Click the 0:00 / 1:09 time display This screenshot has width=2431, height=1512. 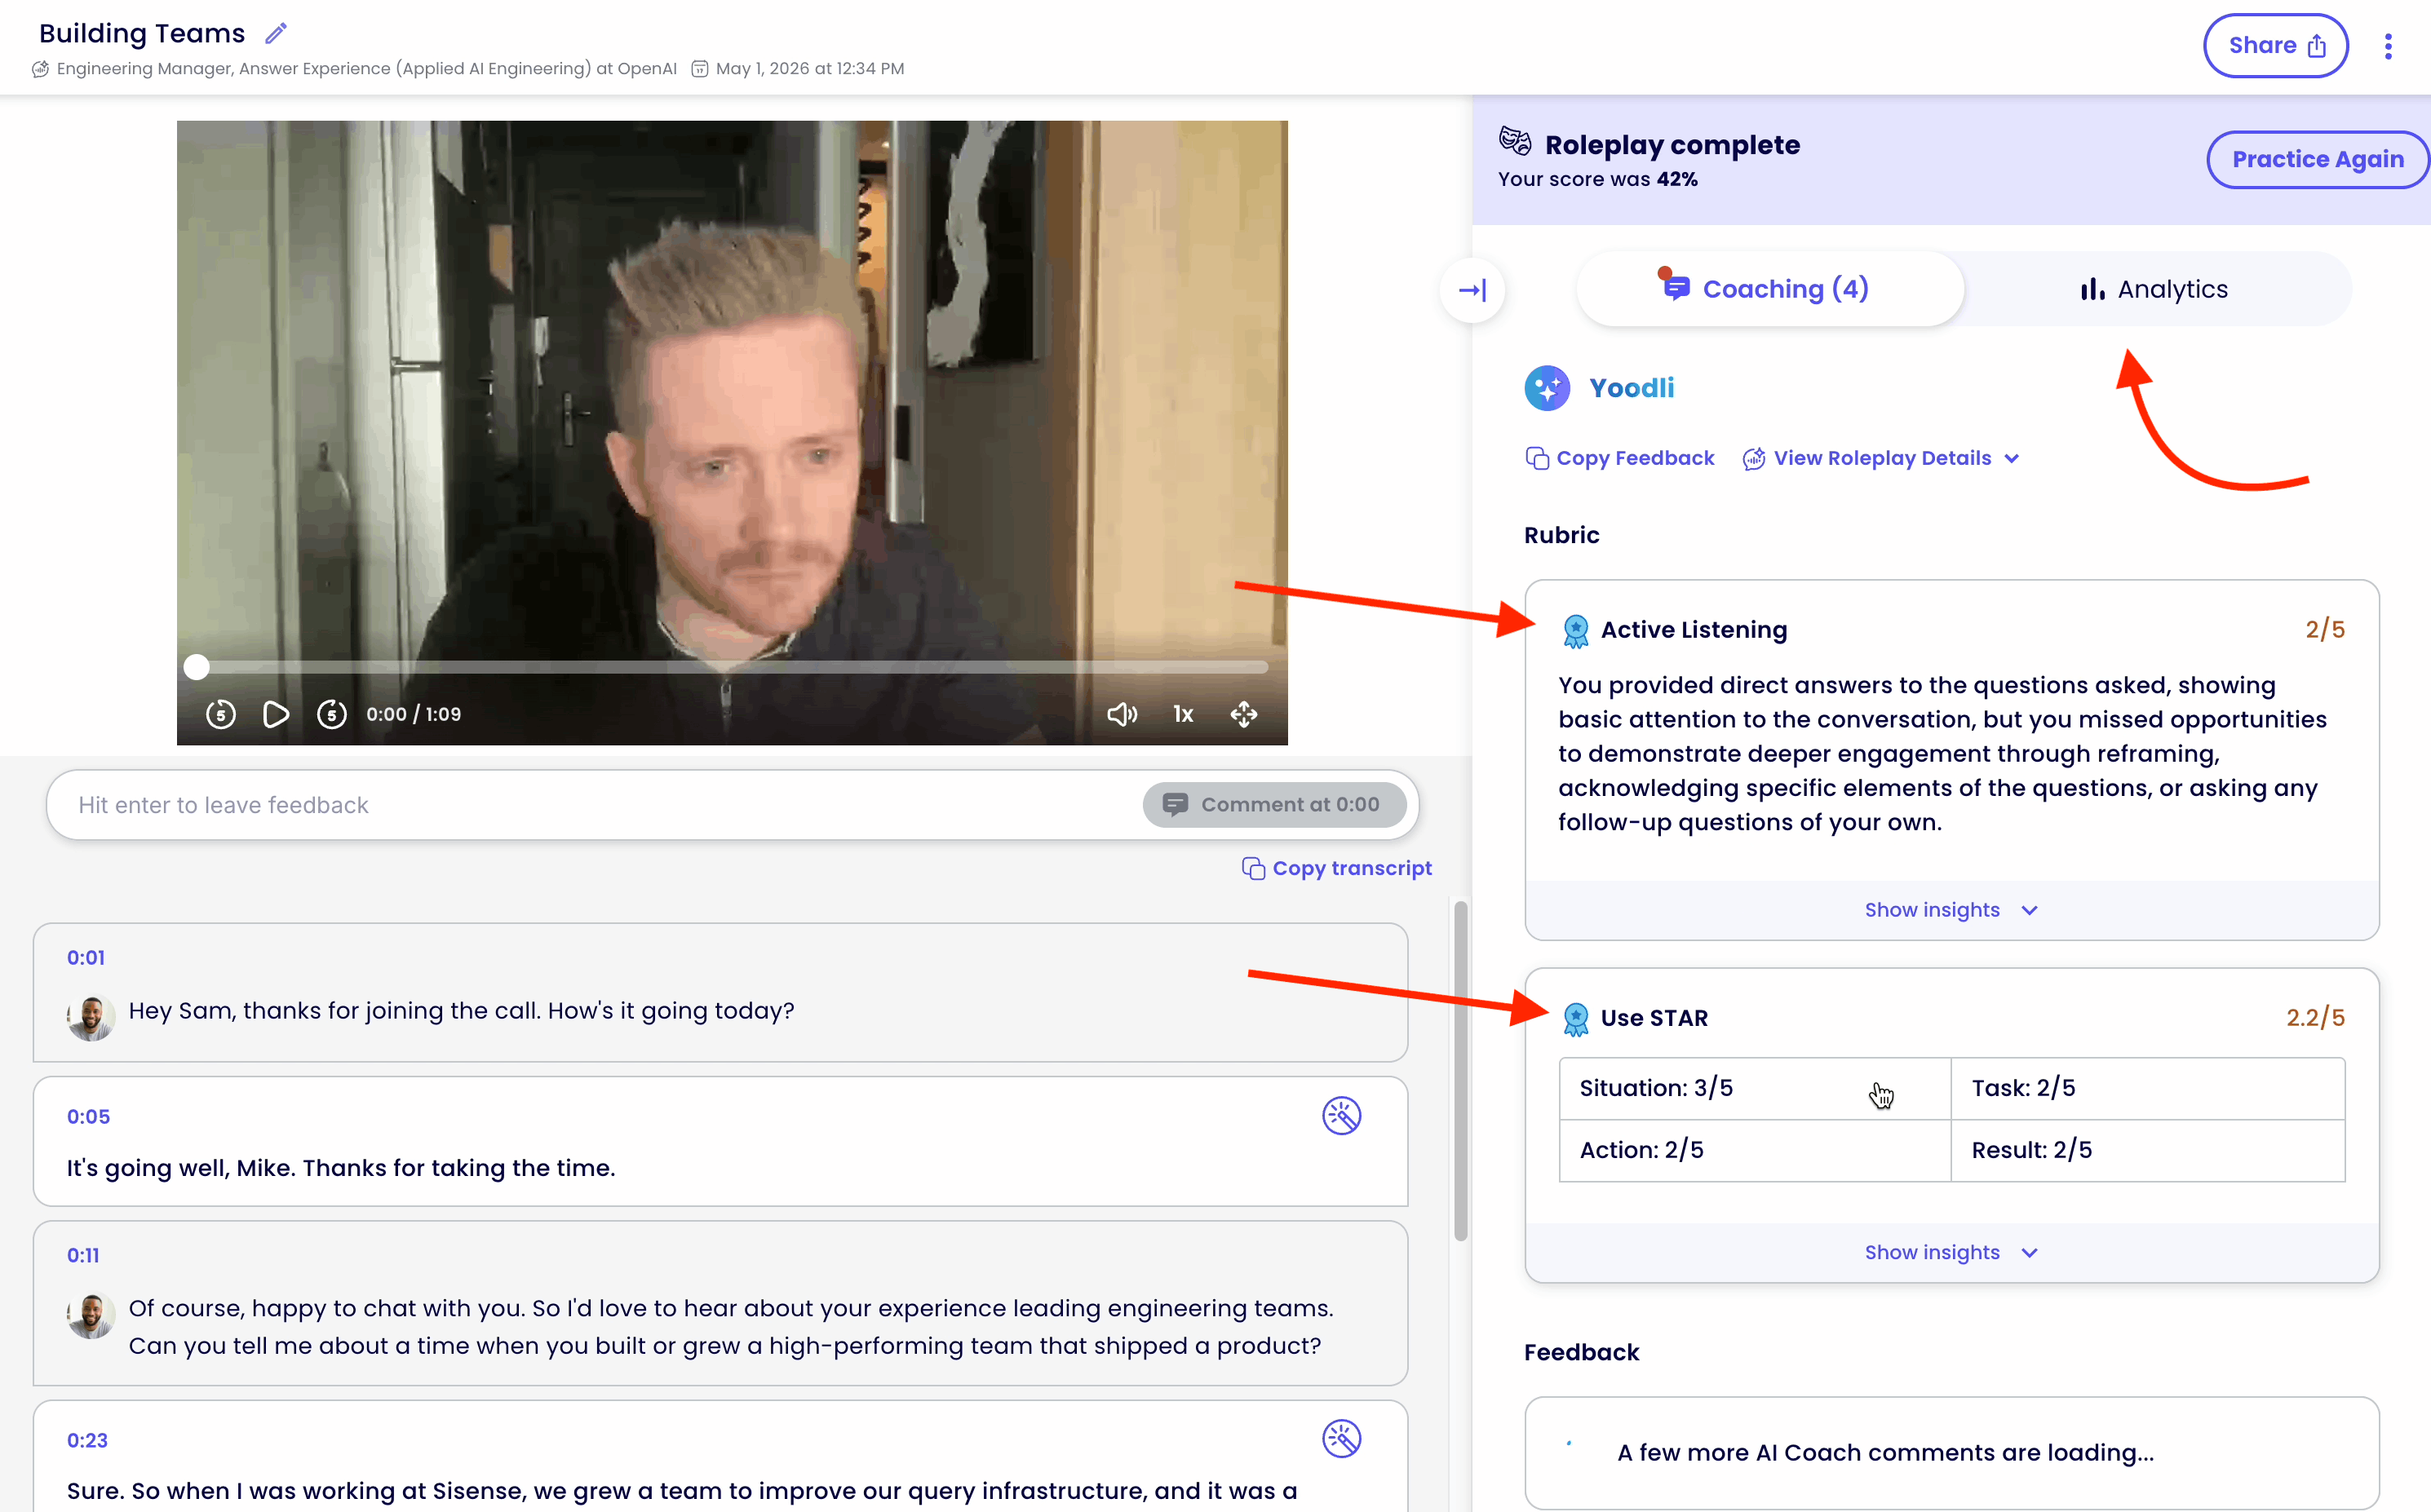(x=413, y=714)
